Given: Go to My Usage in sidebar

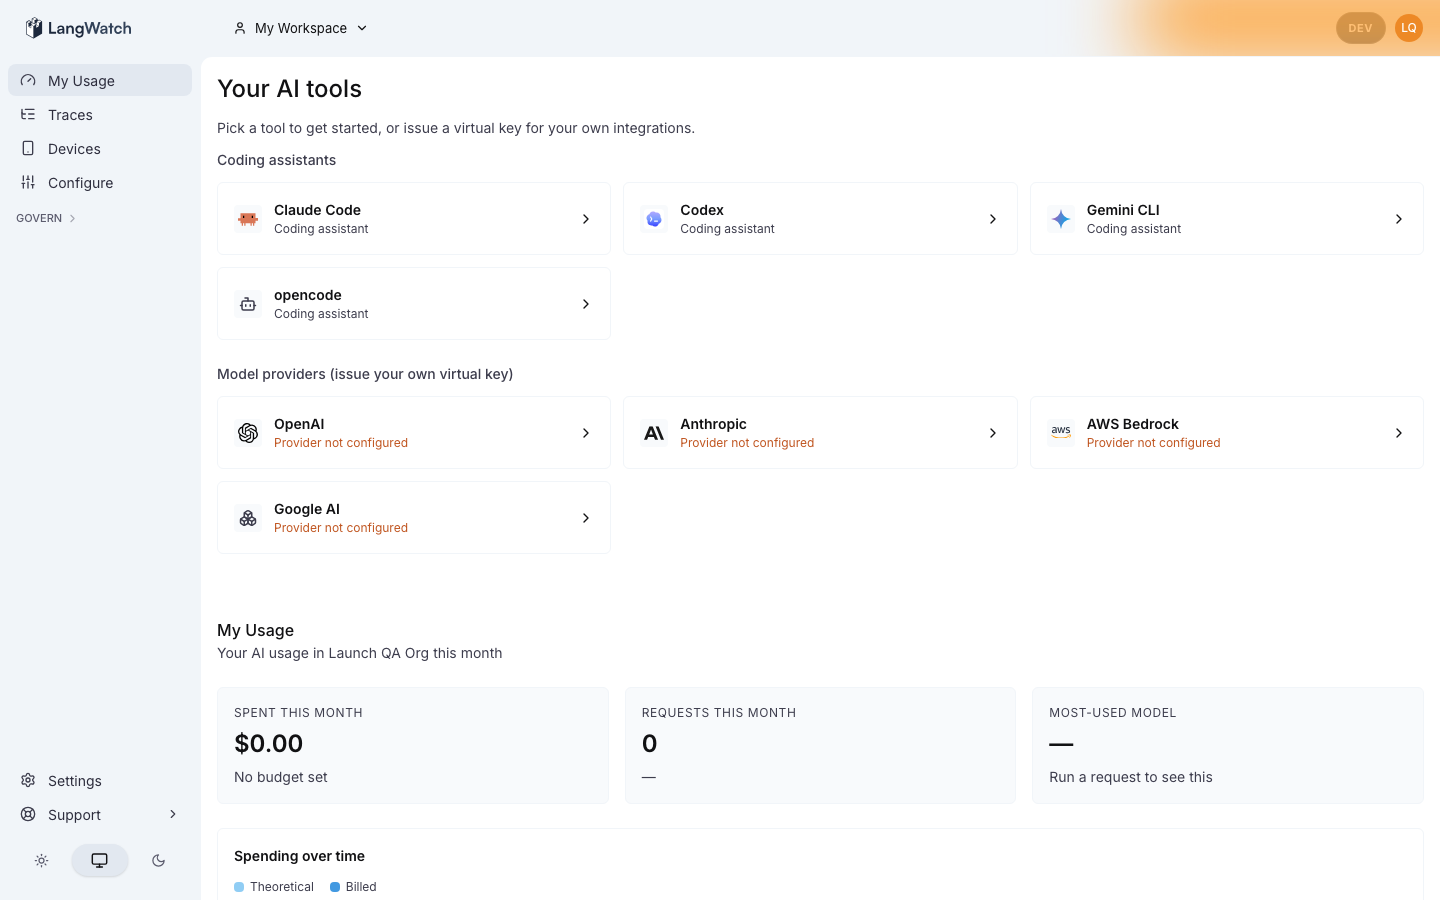Looking at the screenshot, I should [x=100, y=81].
